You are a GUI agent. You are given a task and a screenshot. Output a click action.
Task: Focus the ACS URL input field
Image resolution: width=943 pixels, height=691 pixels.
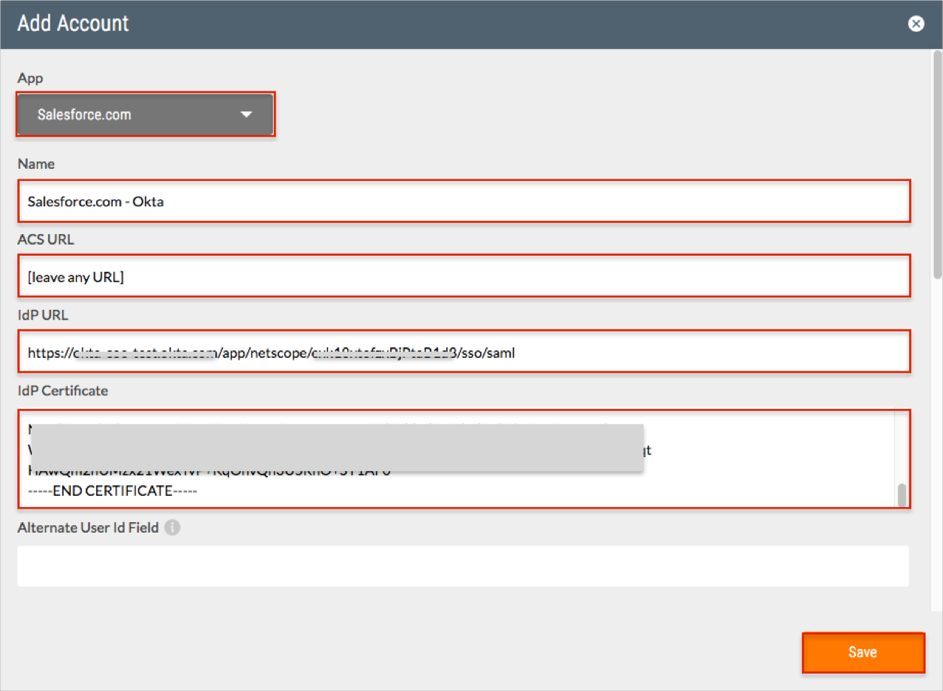[463, 277]
